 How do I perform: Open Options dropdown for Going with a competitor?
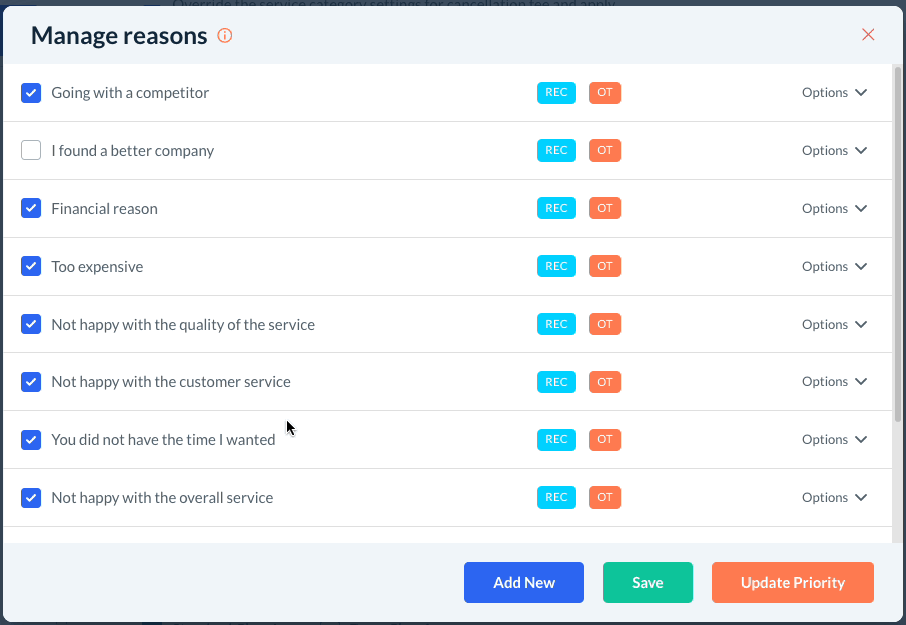[834, 93]
